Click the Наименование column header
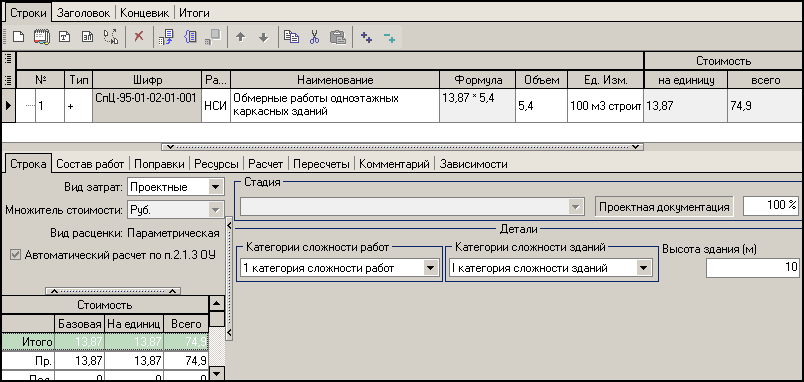Image resolution: width=804 pixels, height=382 pixels. (335, 80)
